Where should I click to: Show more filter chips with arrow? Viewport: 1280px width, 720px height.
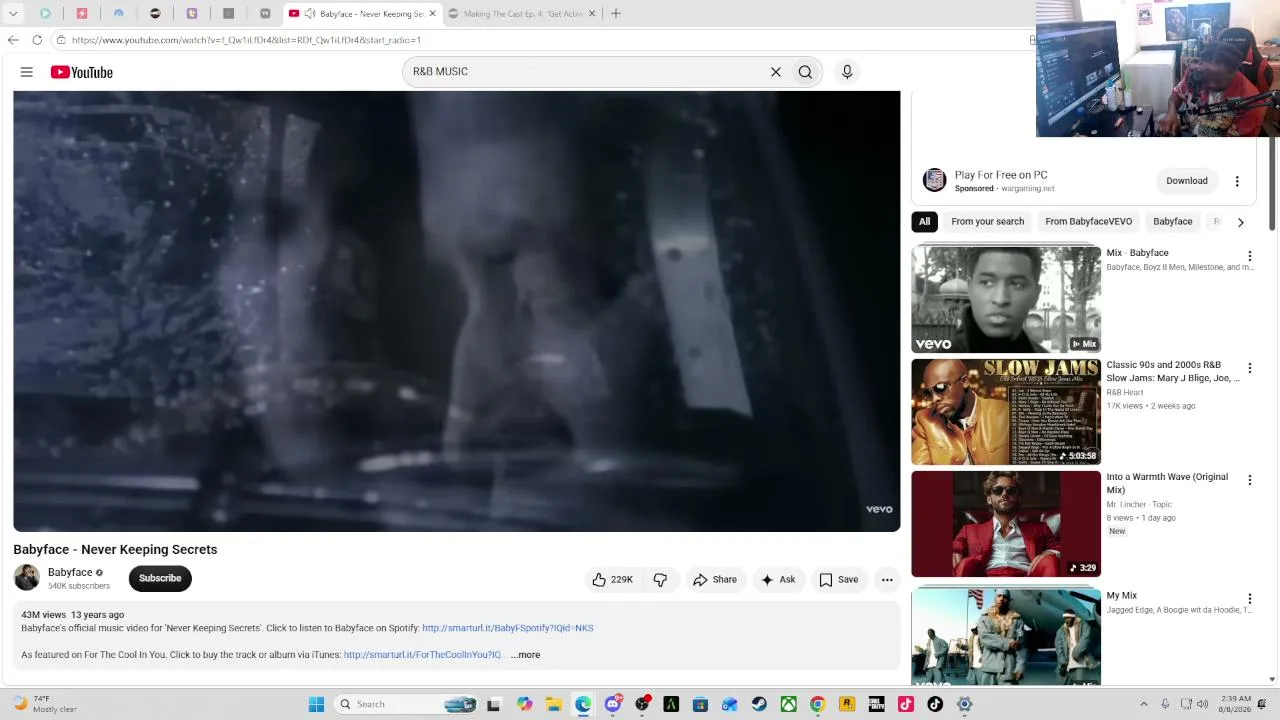(x=1241, y=222)
